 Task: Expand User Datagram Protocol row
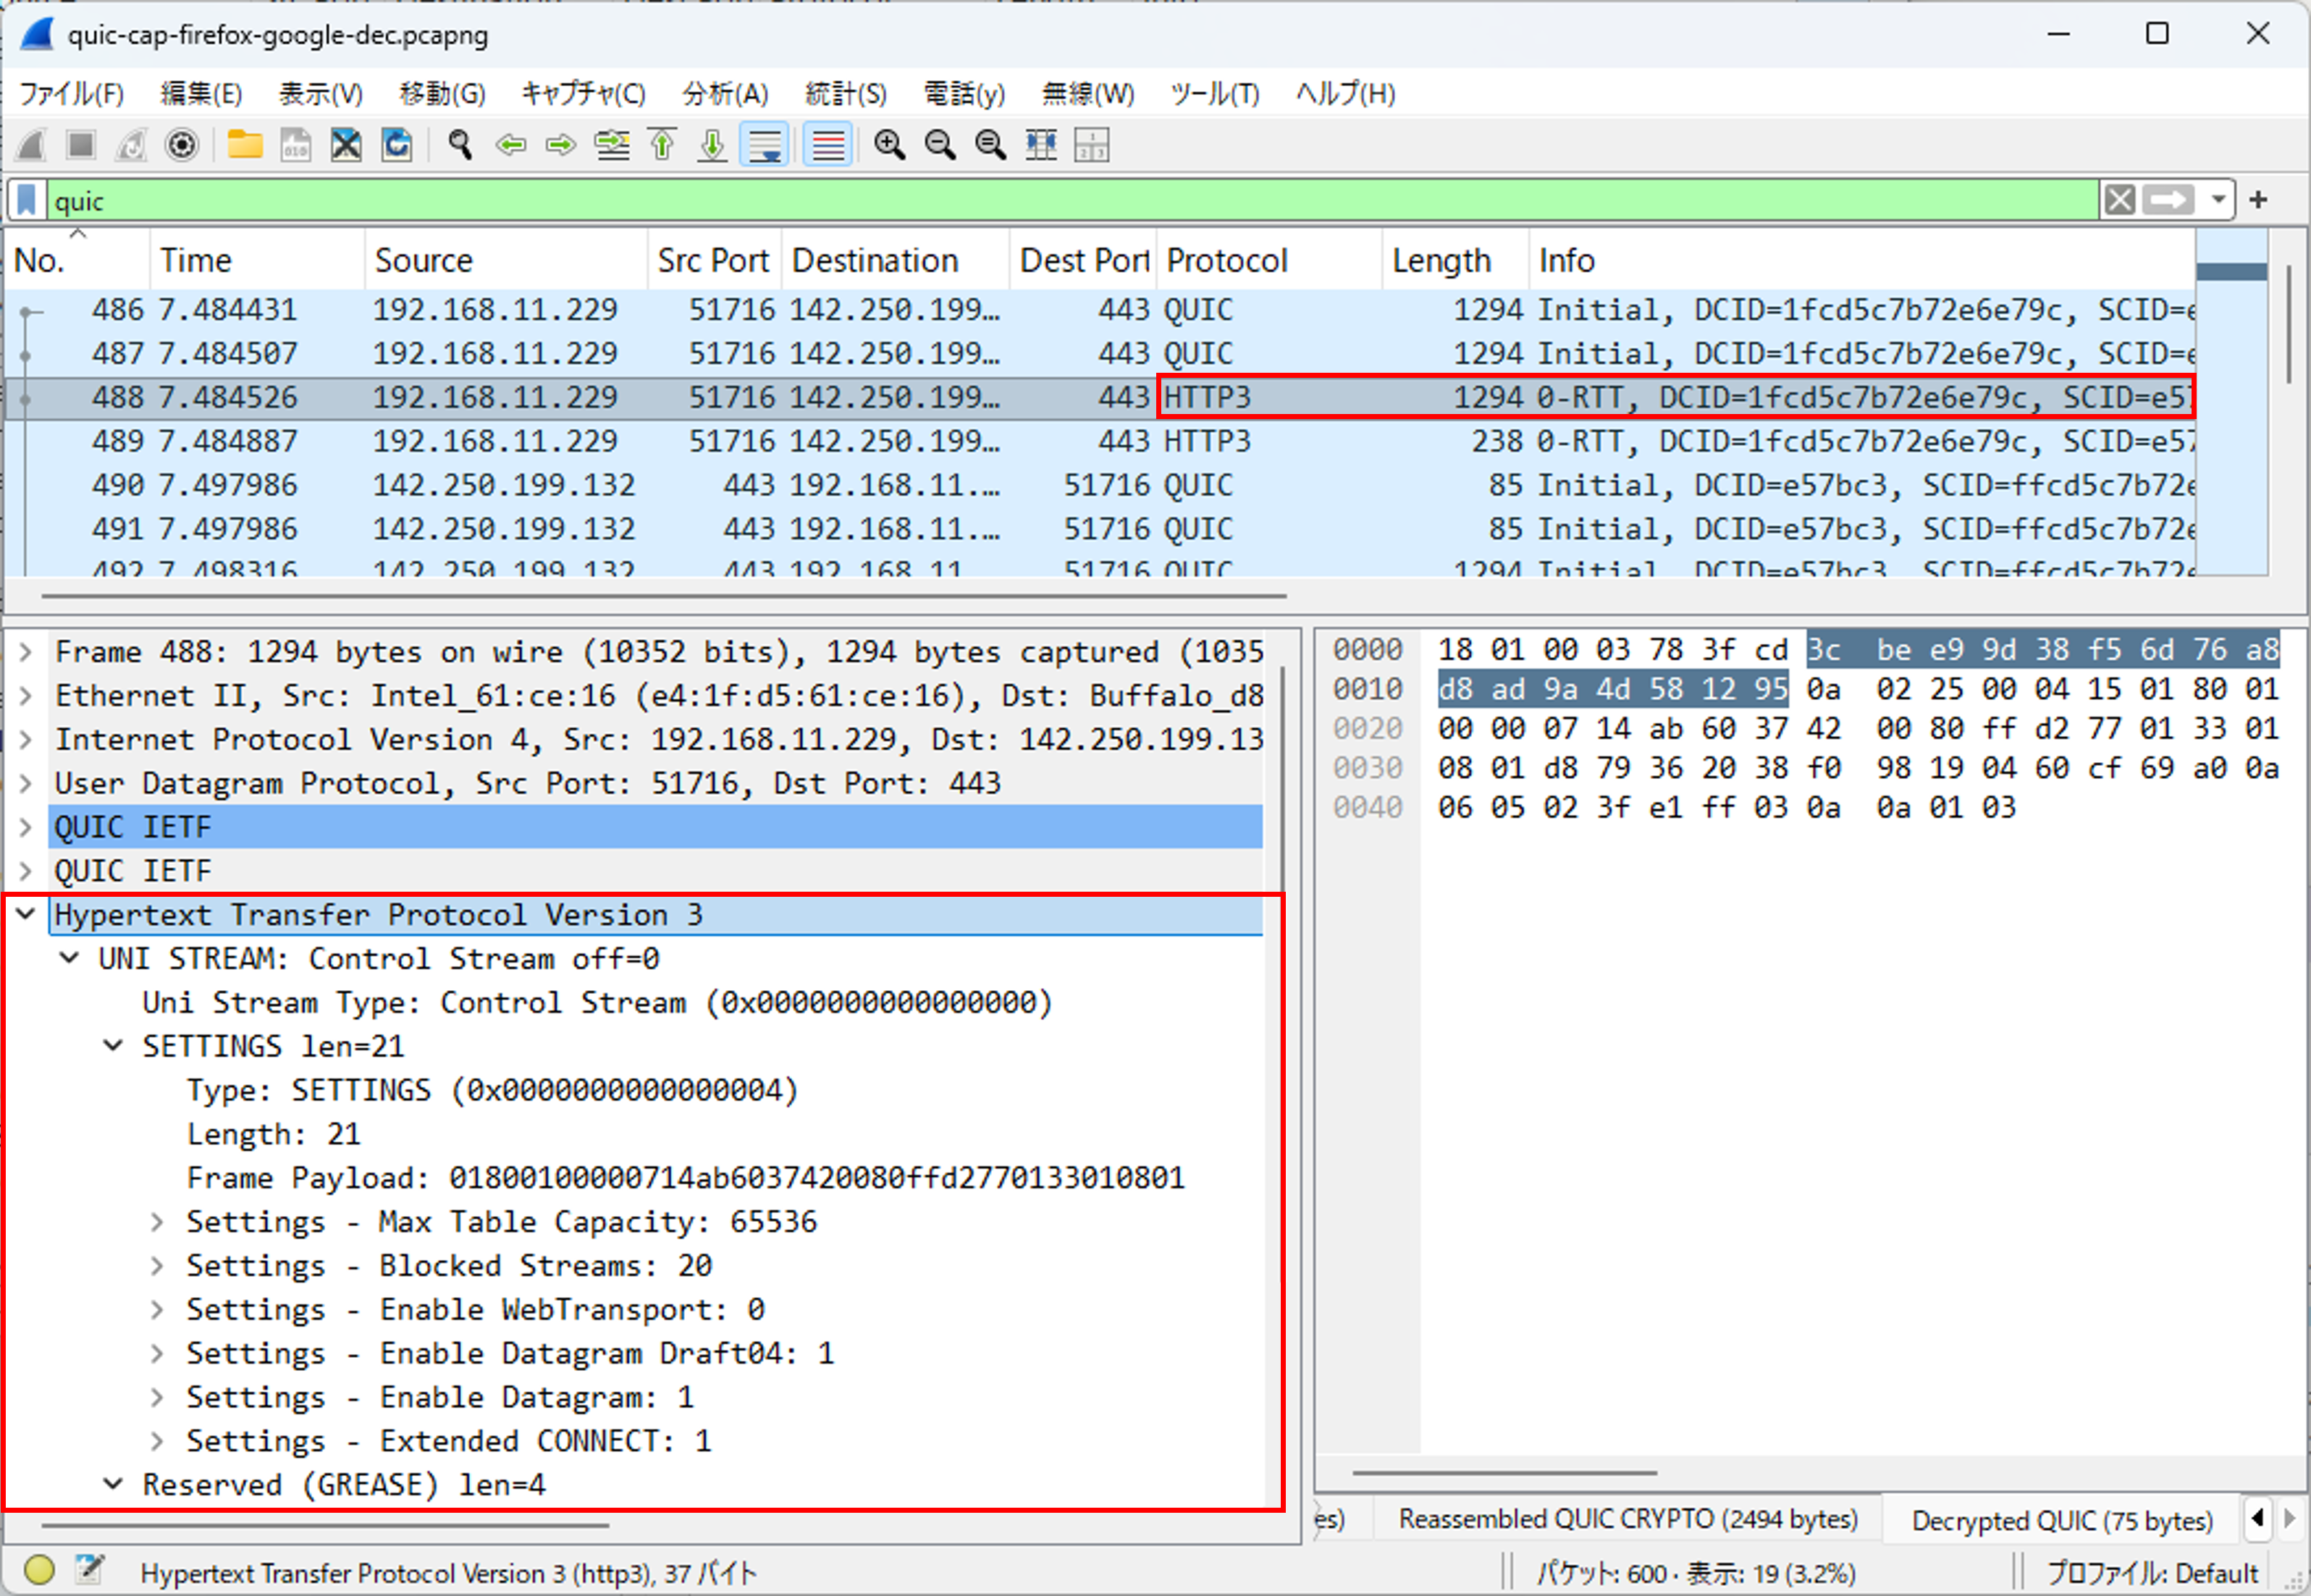point(26,783)
